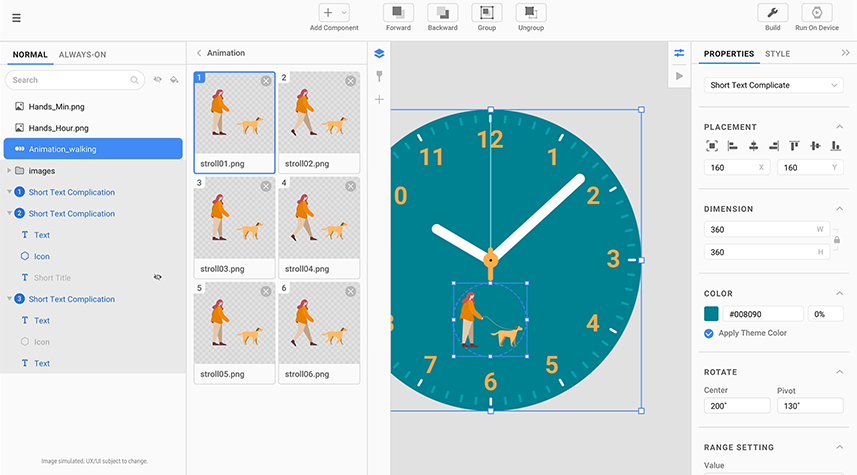Expand the images folder in layer list
The height and width of the screenshot is (475, 857).
pyautogui.click(x=9, y=171)
